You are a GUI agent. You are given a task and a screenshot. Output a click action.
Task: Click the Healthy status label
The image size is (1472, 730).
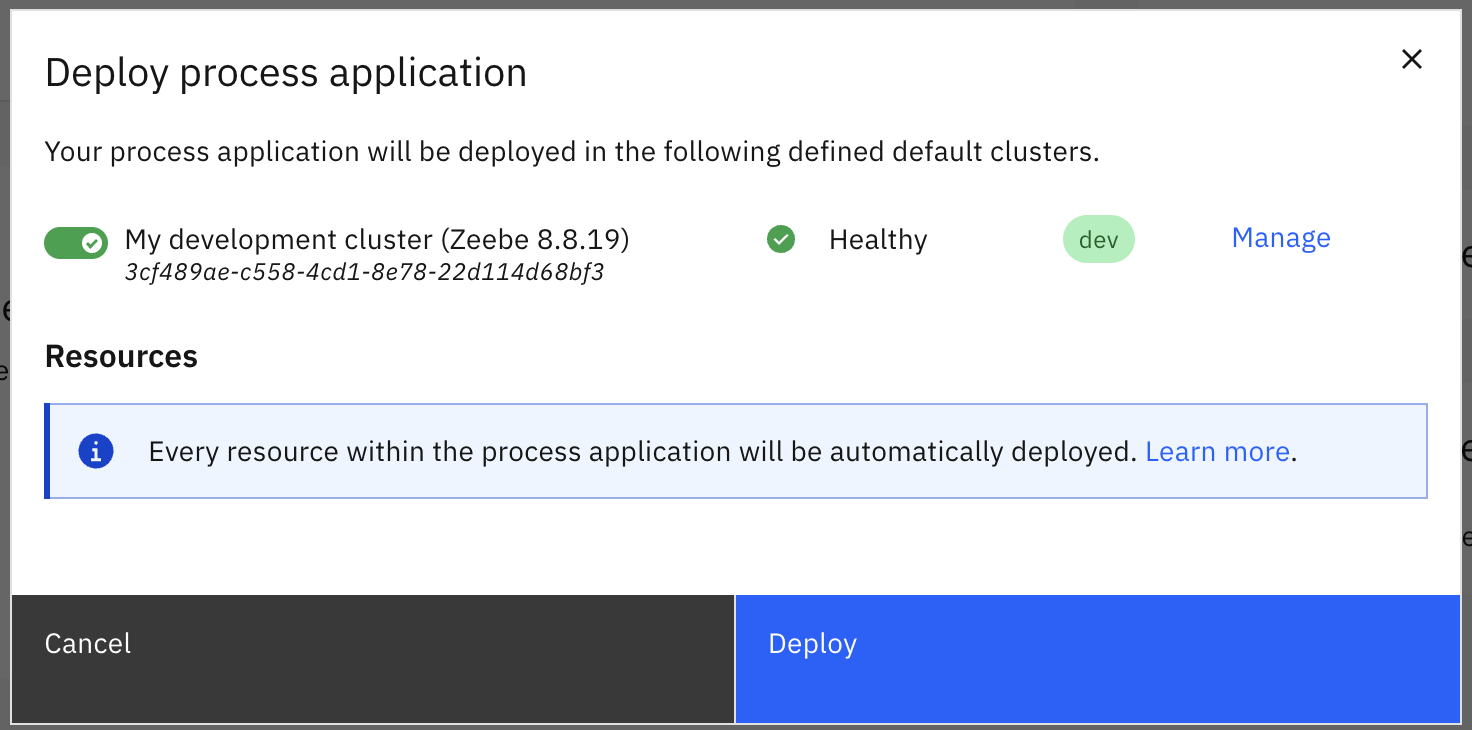[x=877, y=240]
